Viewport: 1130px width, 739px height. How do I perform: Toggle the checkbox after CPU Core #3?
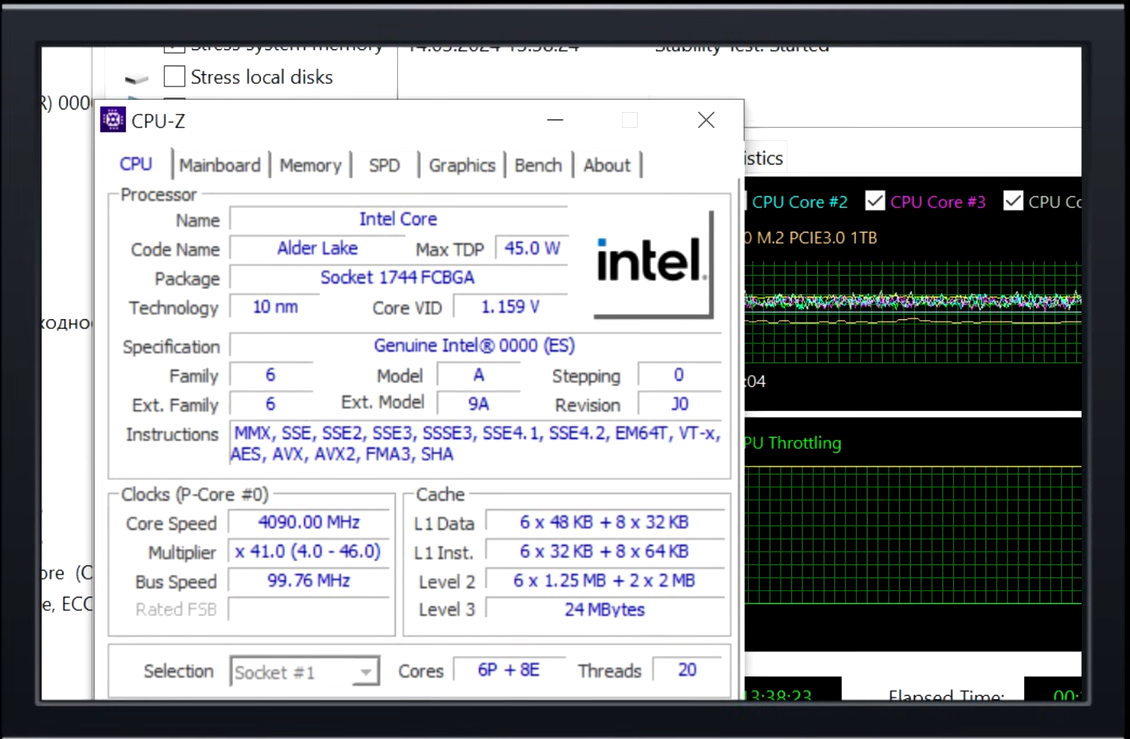click(1013, 201)
